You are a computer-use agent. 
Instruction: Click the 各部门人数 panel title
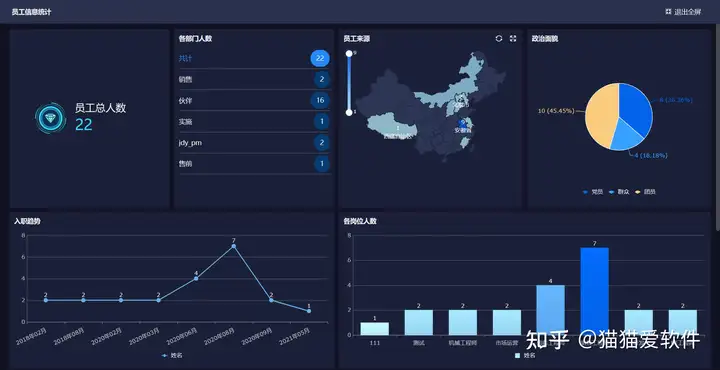click(x=195, y=39)
